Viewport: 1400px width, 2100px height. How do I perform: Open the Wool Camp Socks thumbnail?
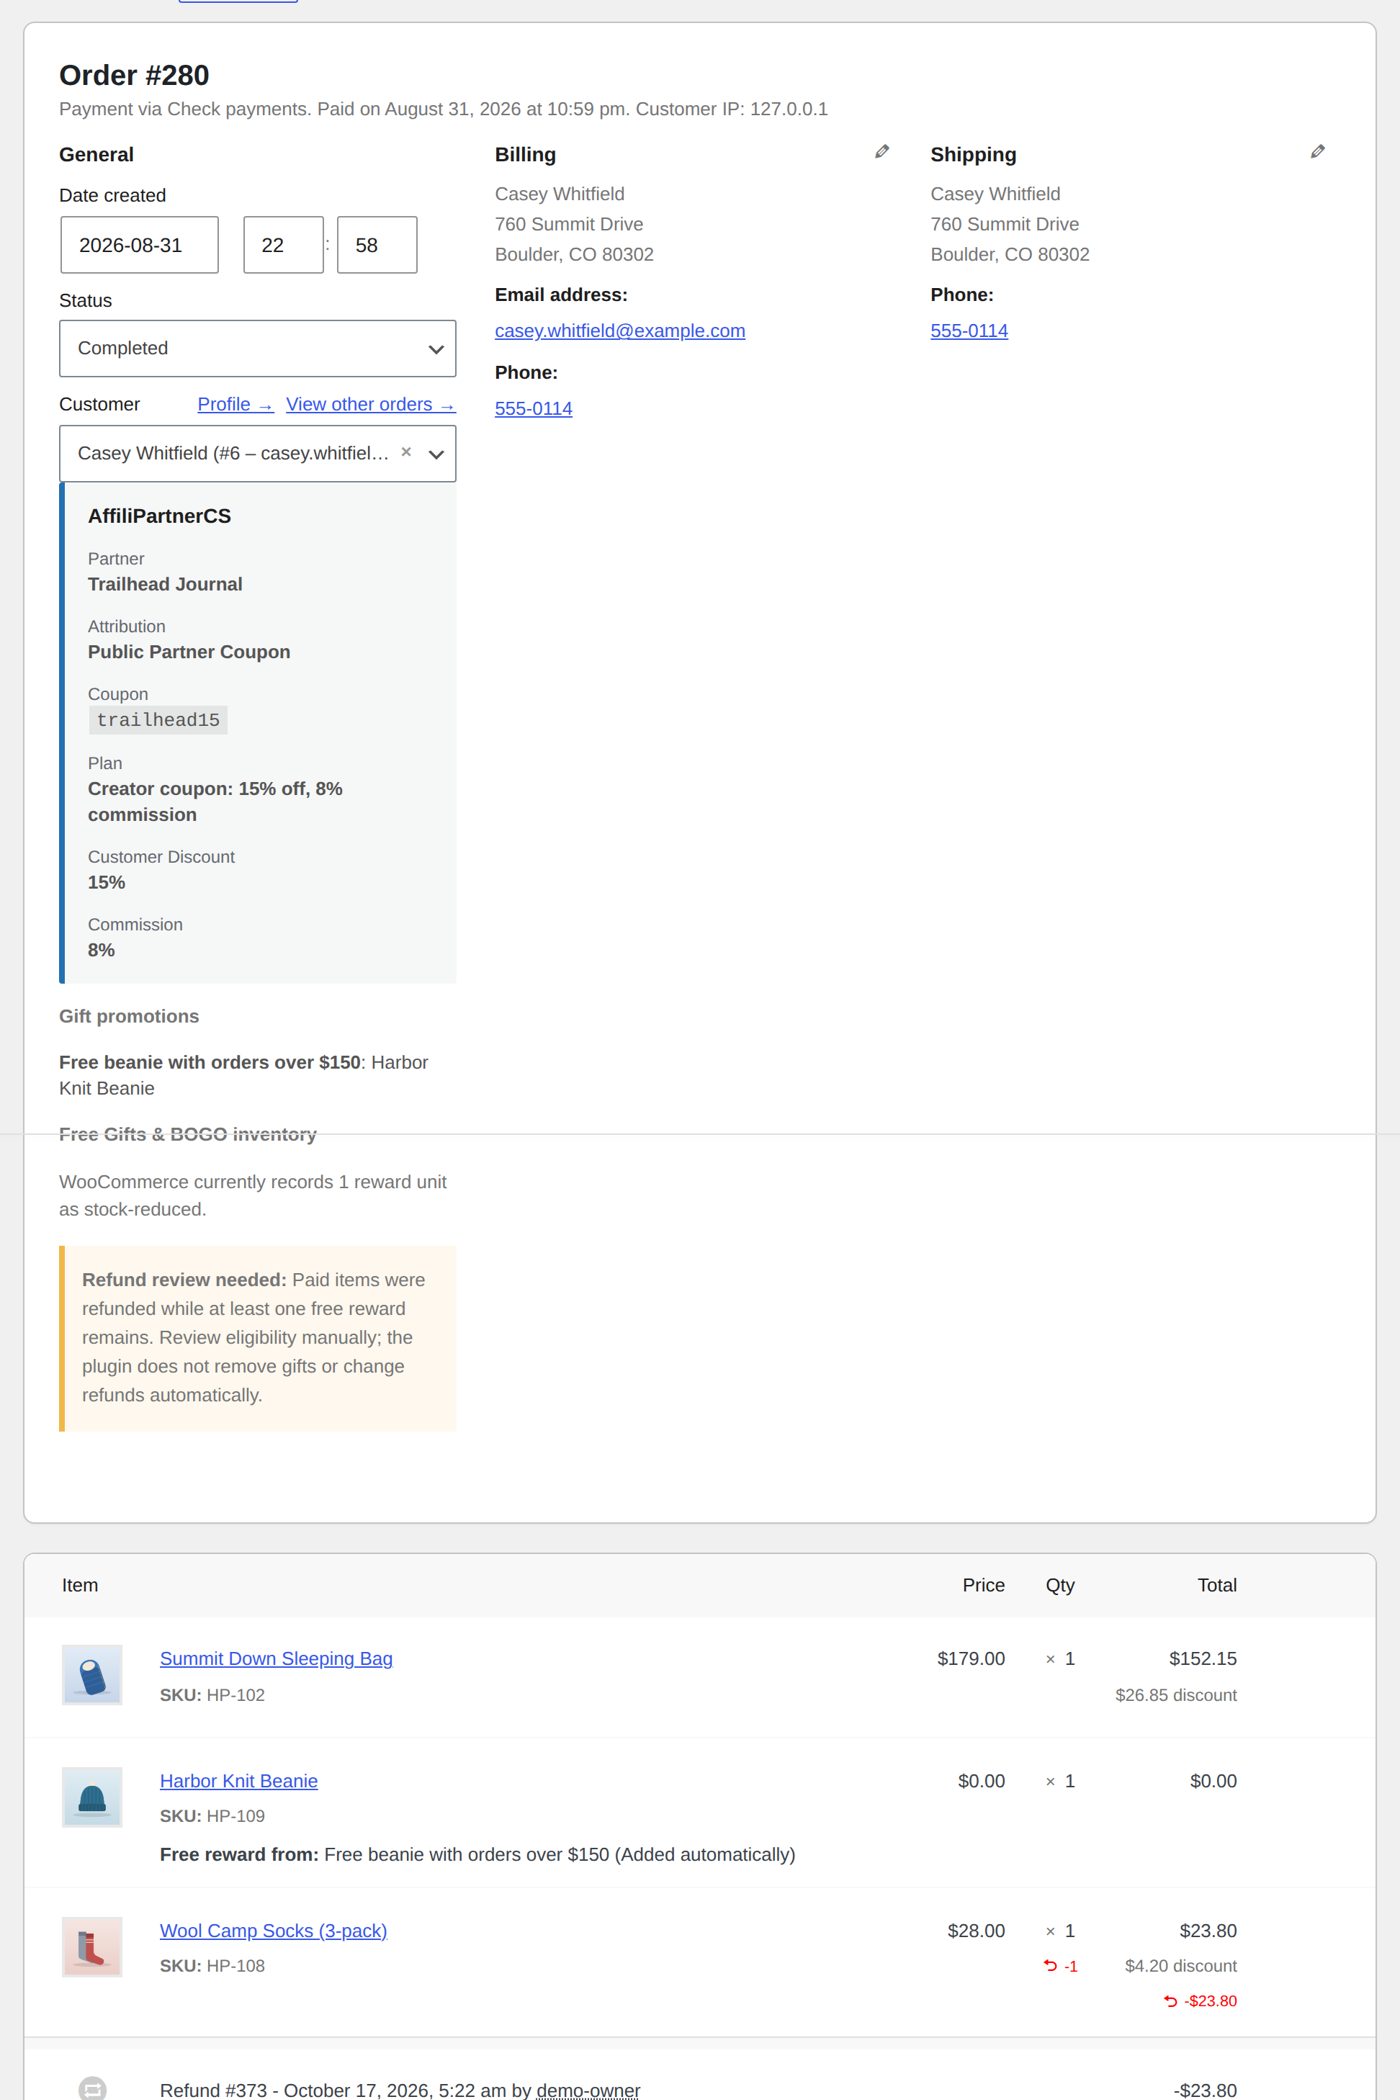click(92, 1947)
